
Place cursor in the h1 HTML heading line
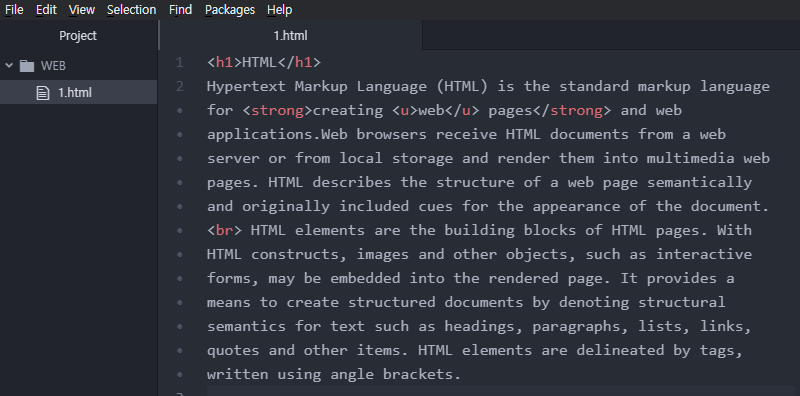point(264,63)
